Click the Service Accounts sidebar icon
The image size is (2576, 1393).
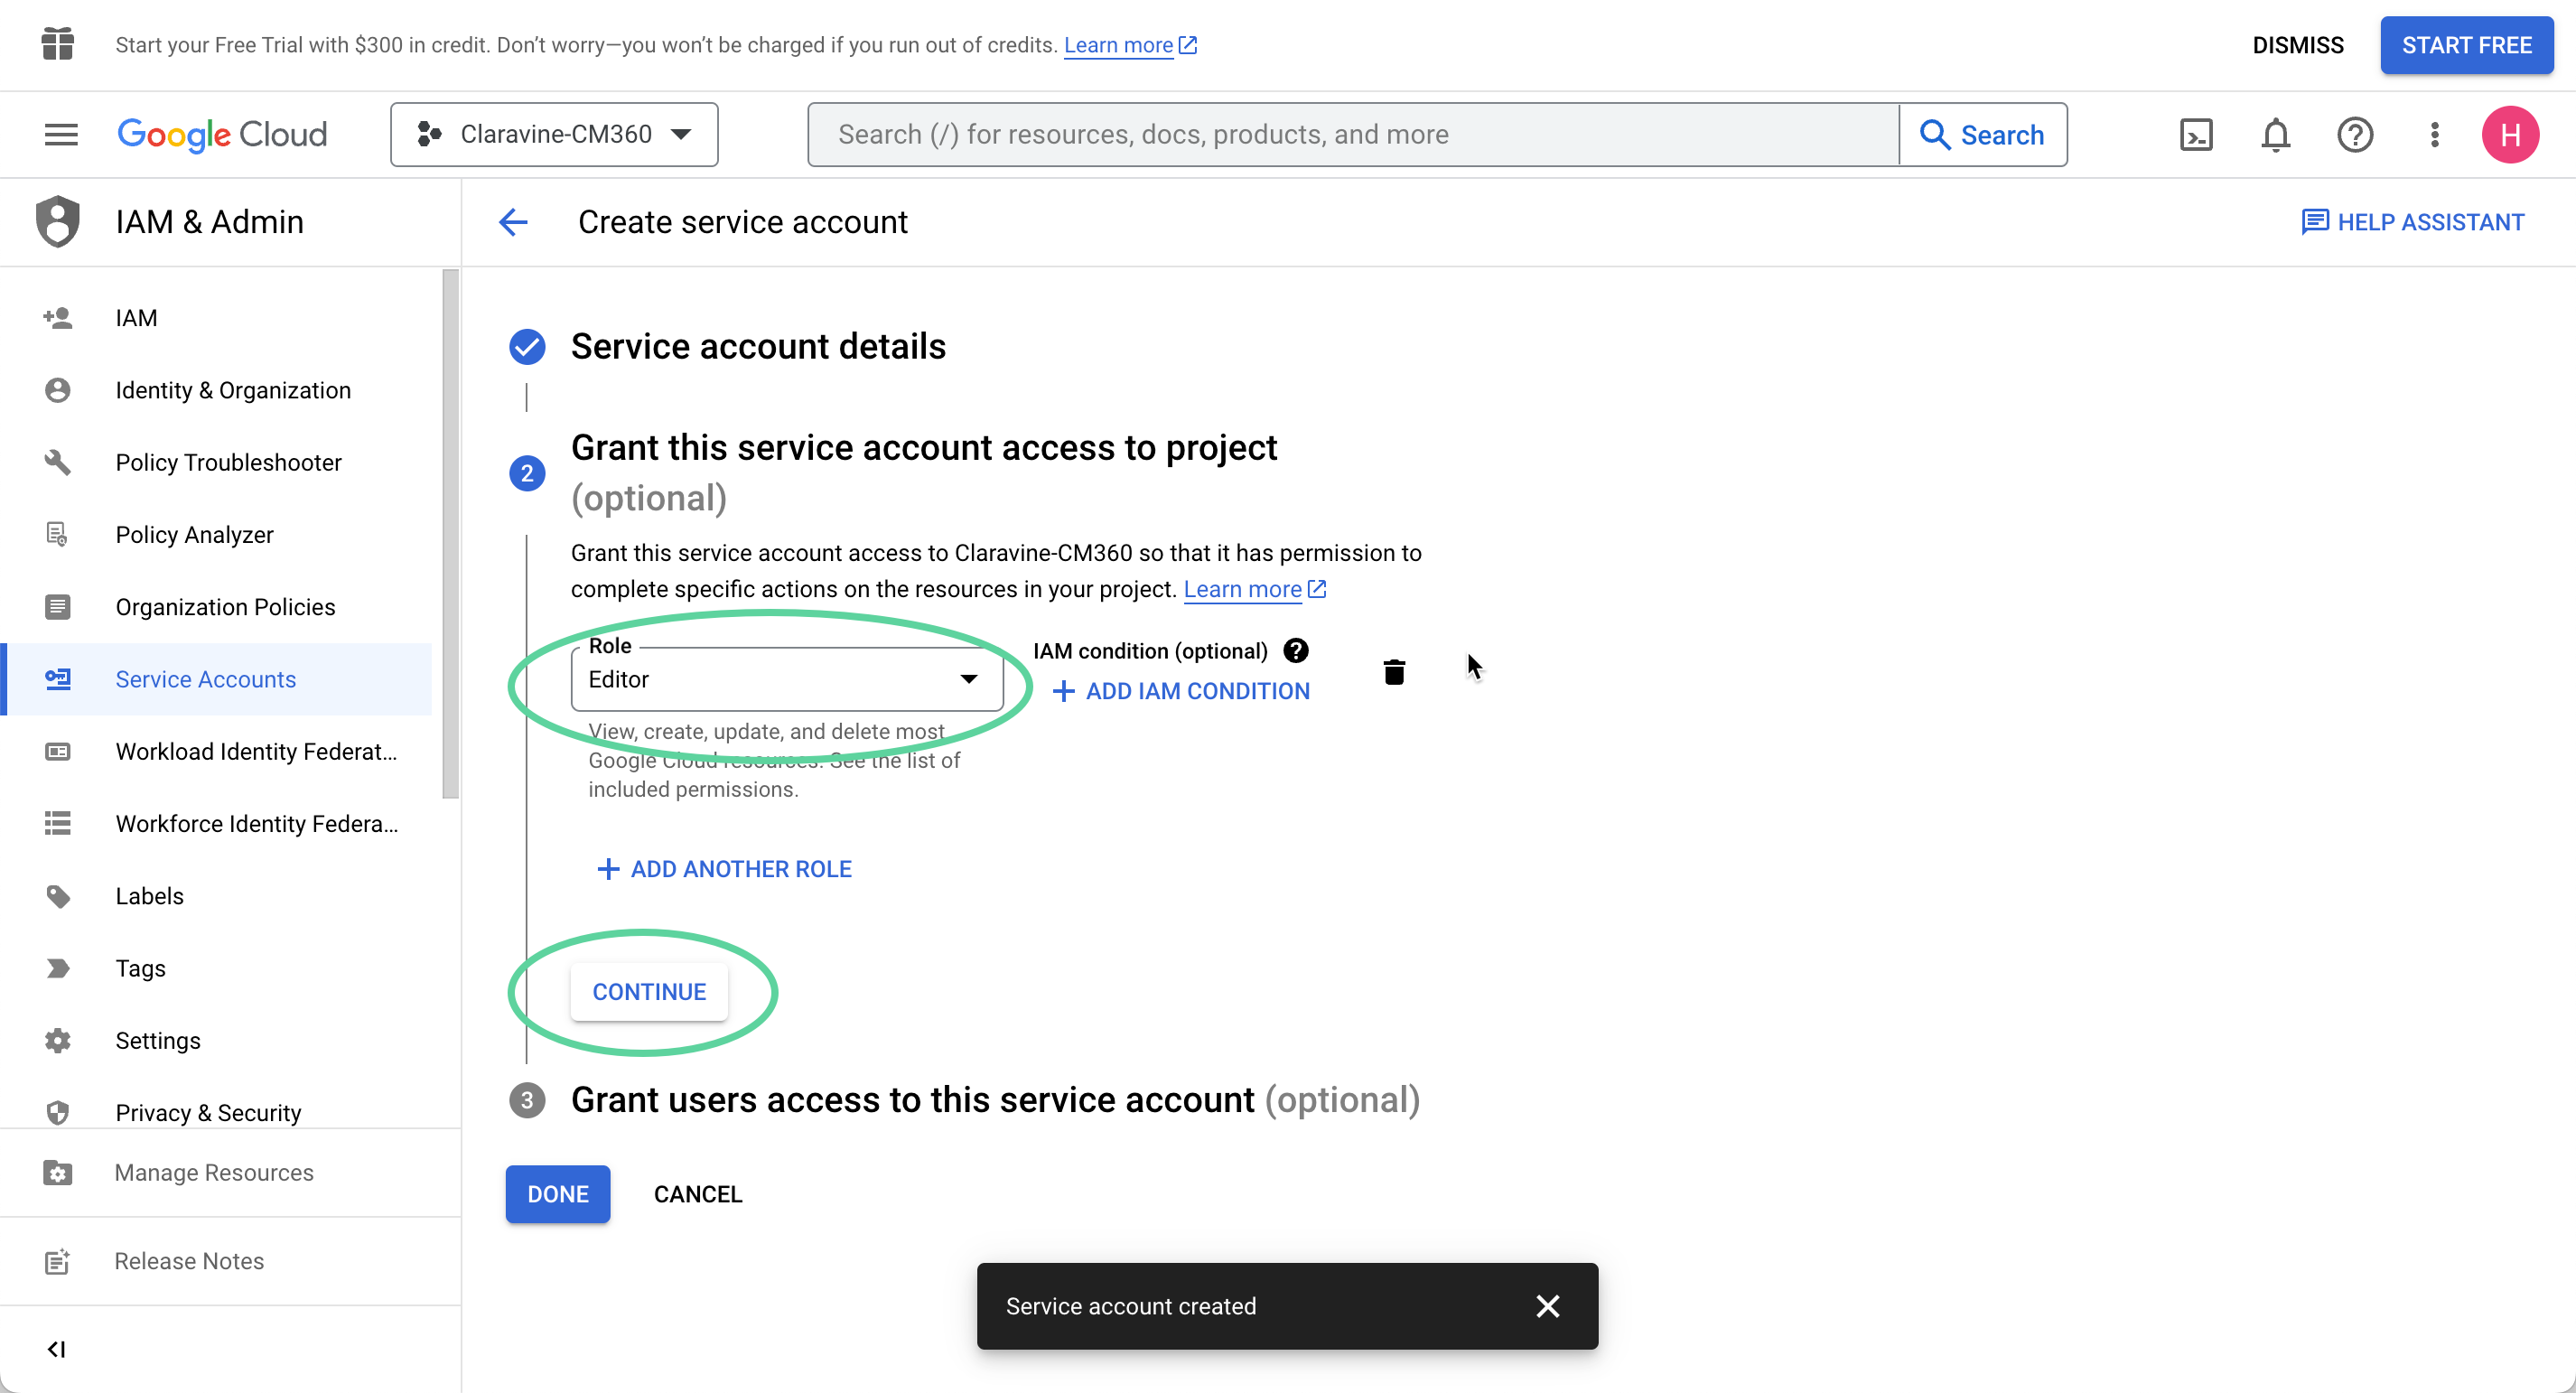point(58,679)
